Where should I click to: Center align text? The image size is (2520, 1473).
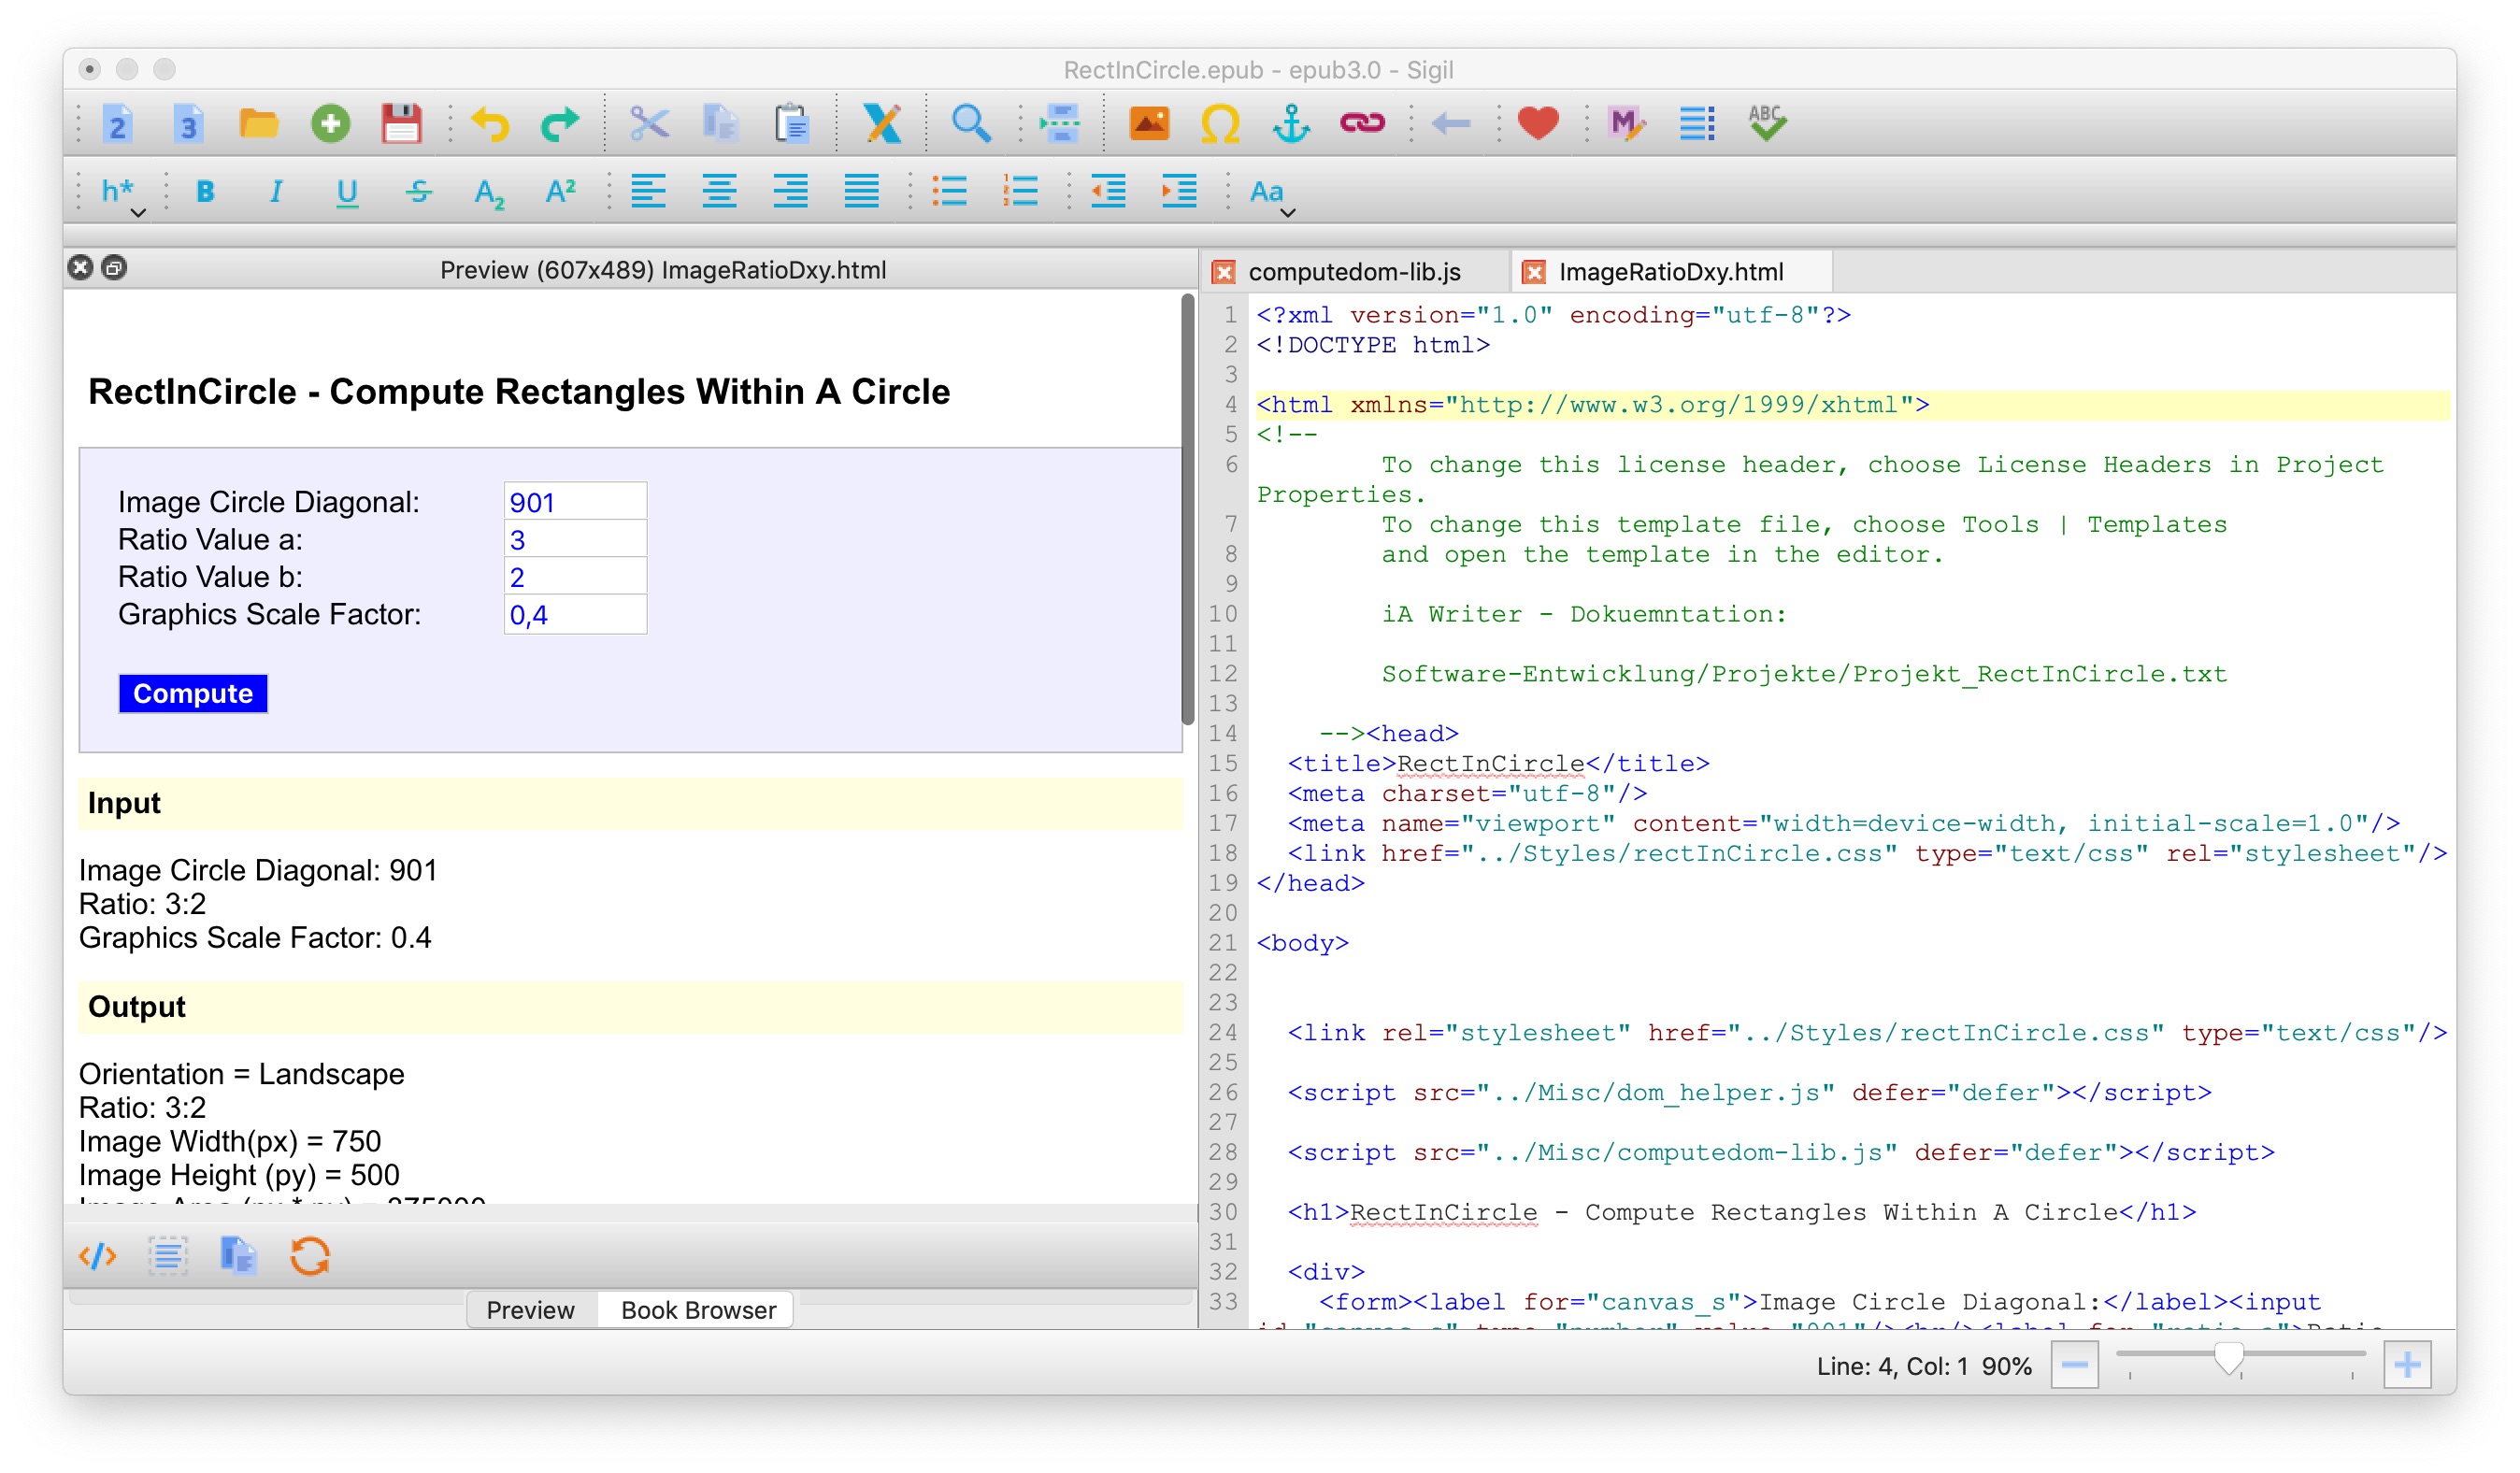(x=720, y=191)
